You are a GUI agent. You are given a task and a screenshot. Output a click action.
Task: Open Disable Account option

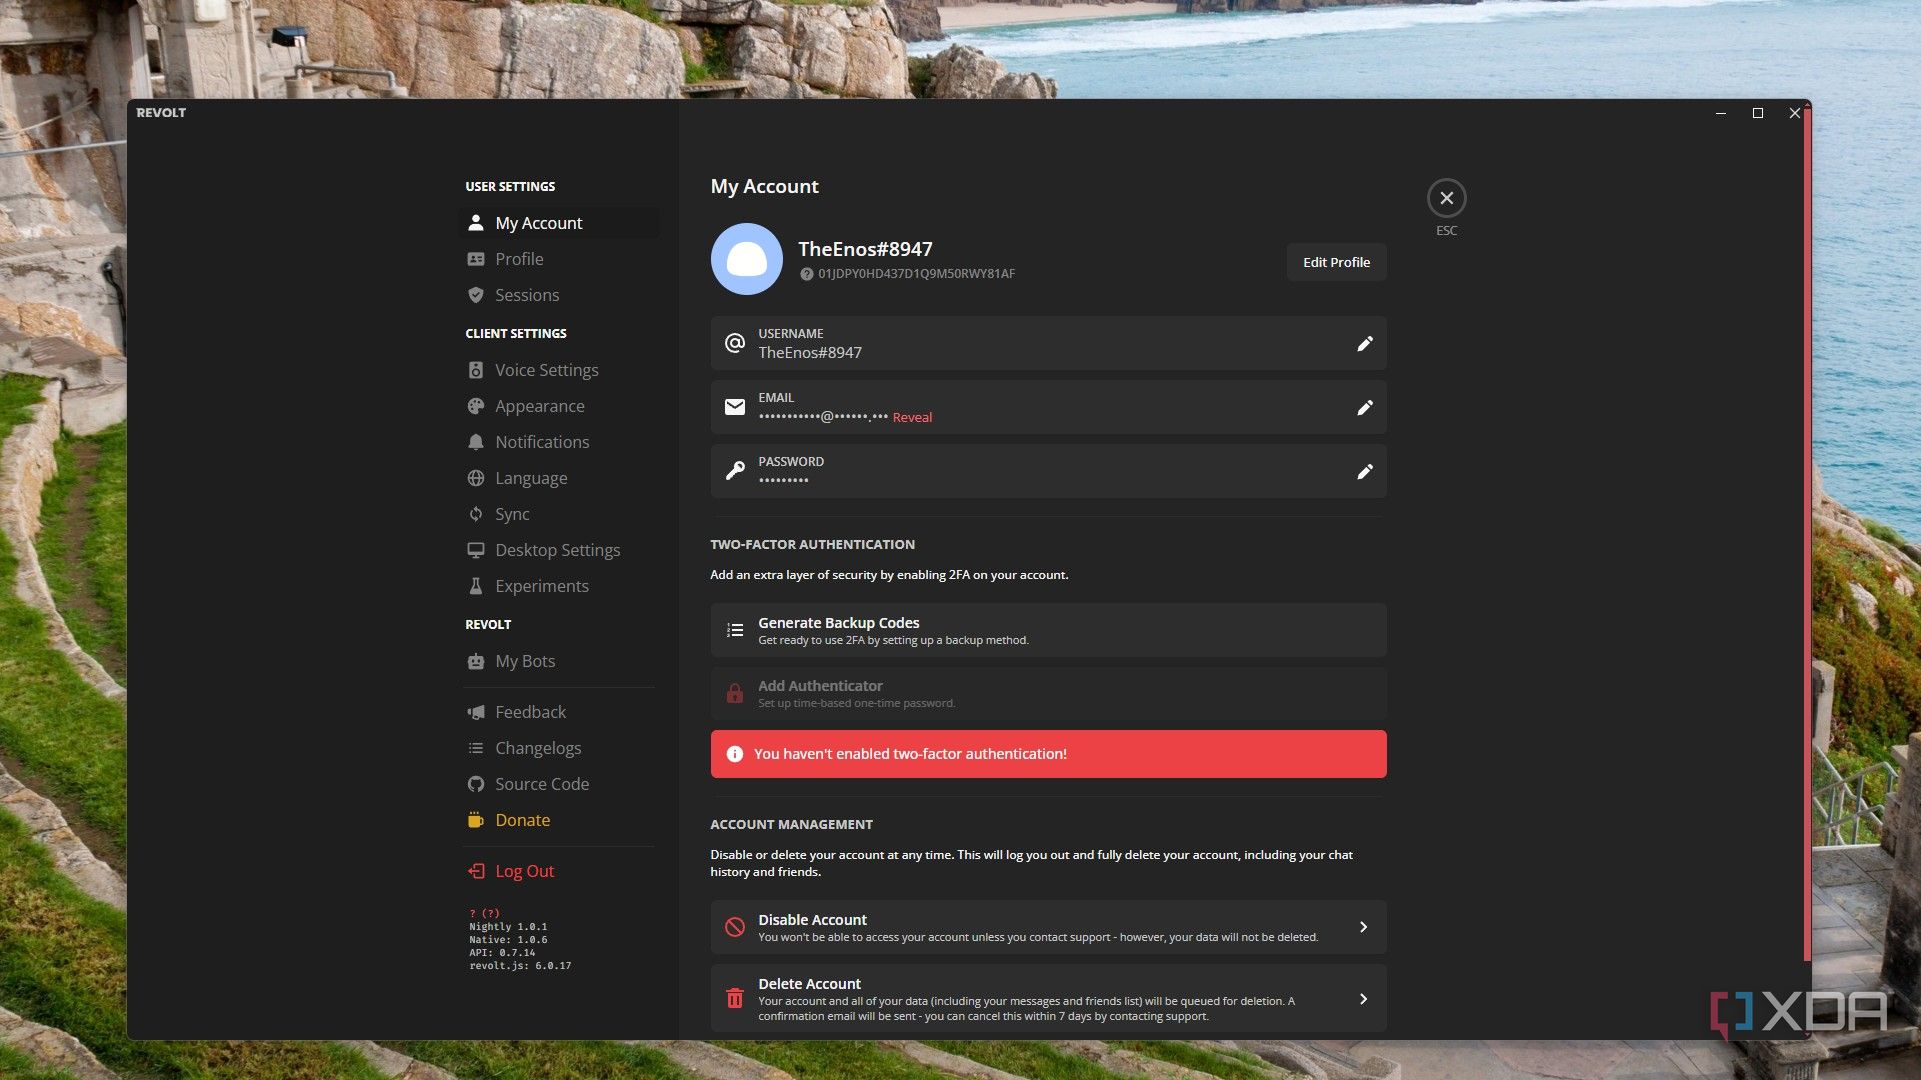click(1048, 927)
